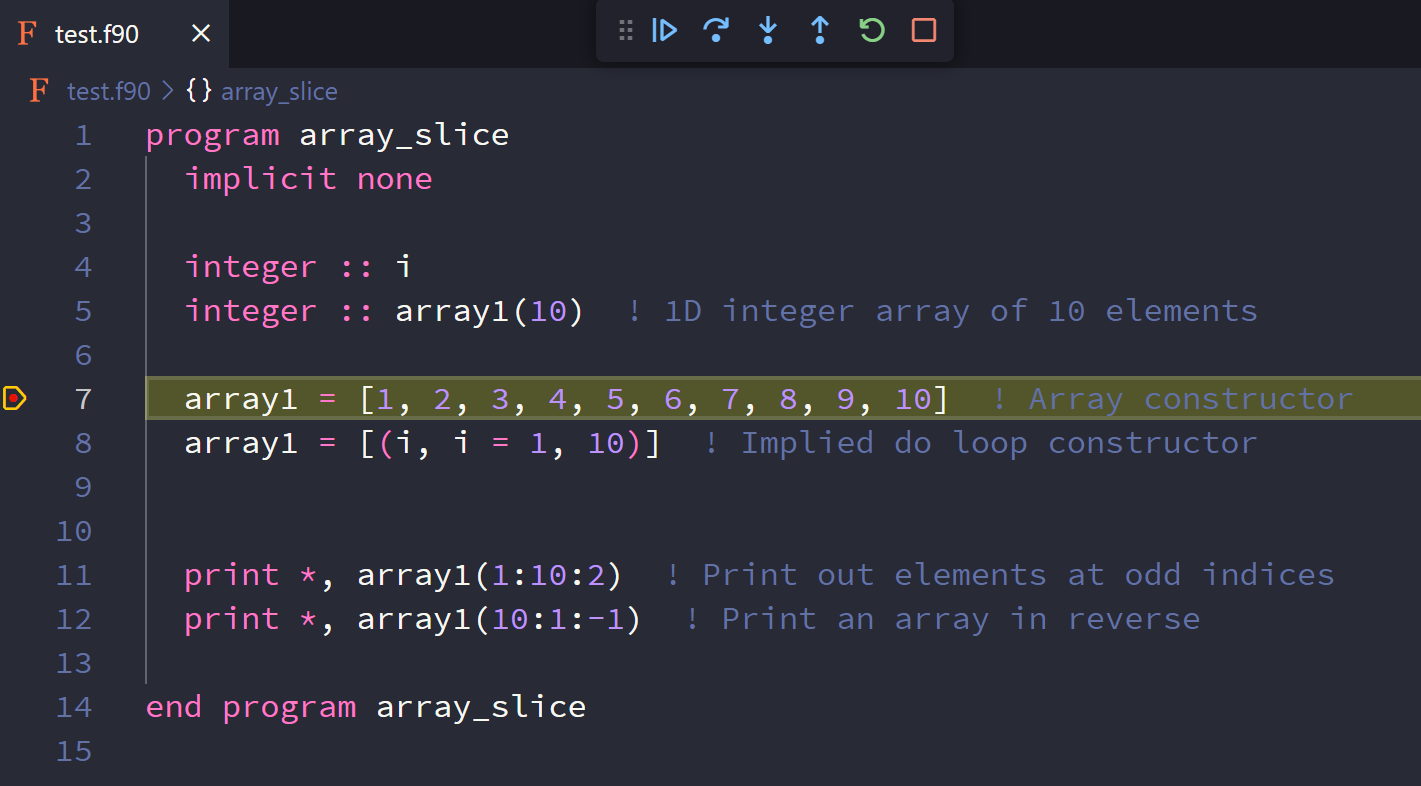Viewport: 1421px width, 786px height.
Task: Select the test.f90 editor tab
Action: [x=97, y=34]
